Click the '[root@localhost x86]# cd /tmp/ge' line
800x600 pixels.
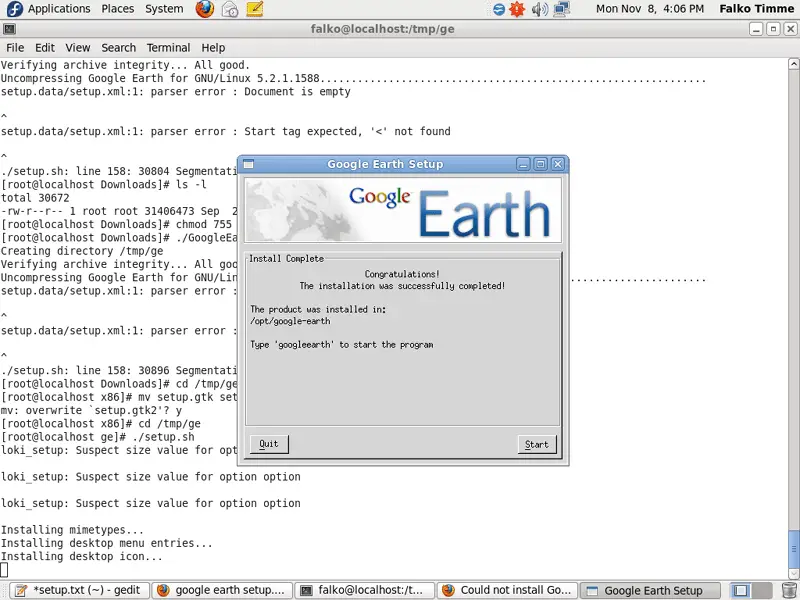(x=101, y=423)
